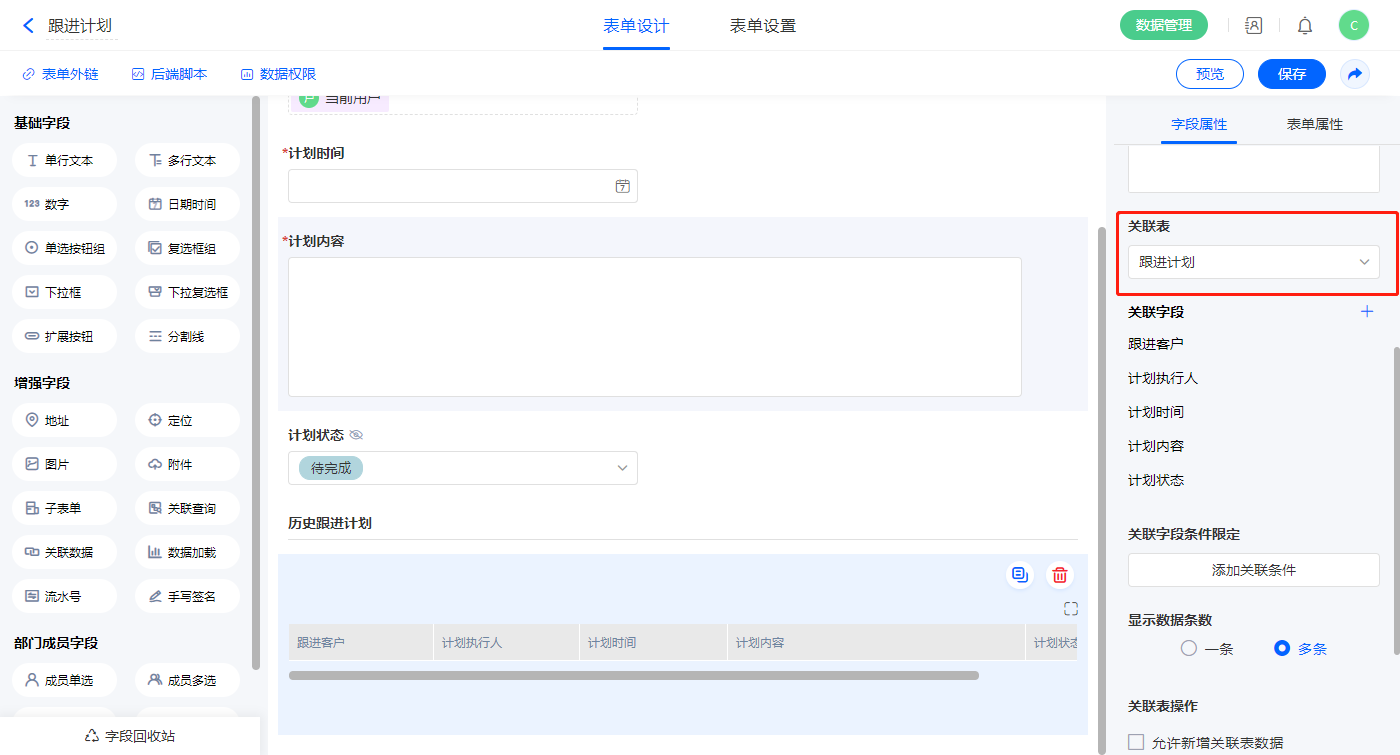Image resolution: width=1400 pixels, height=755 pixels.
Task: Click the 保存 button
Action: pos(1291,74)
